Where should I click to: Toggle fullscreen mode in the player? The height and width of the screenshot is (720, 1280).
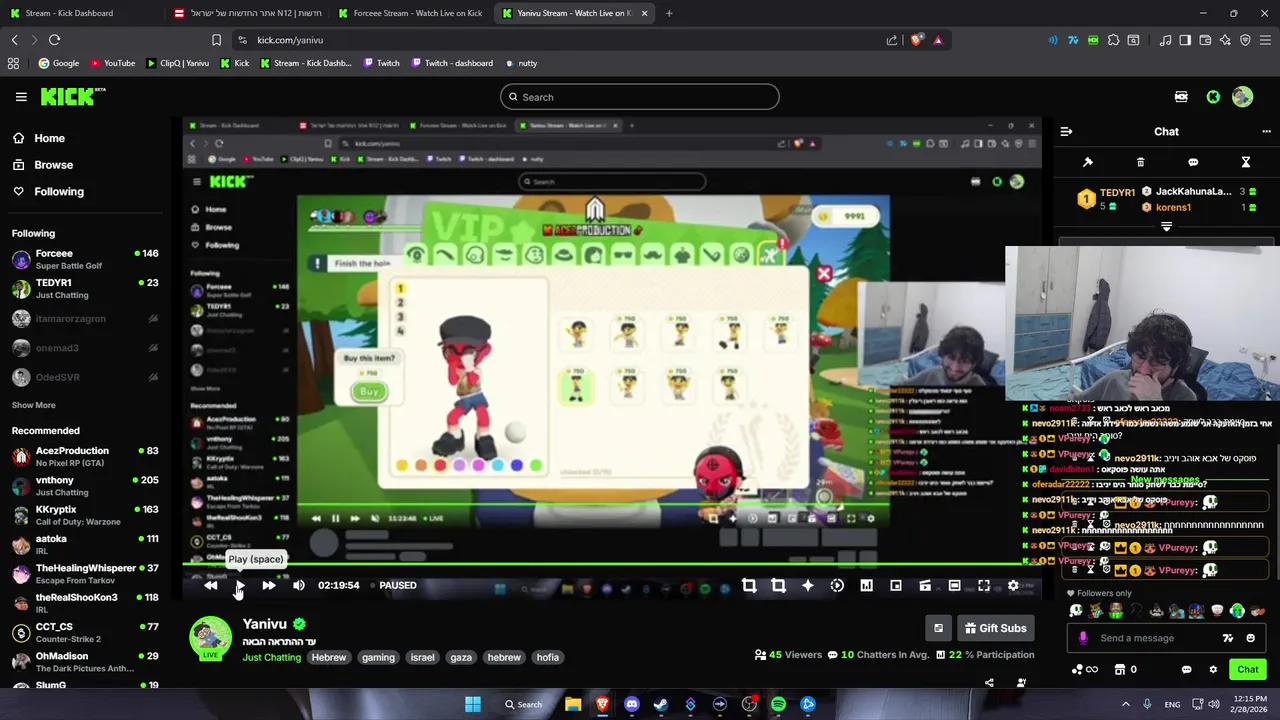pos(984,586)
